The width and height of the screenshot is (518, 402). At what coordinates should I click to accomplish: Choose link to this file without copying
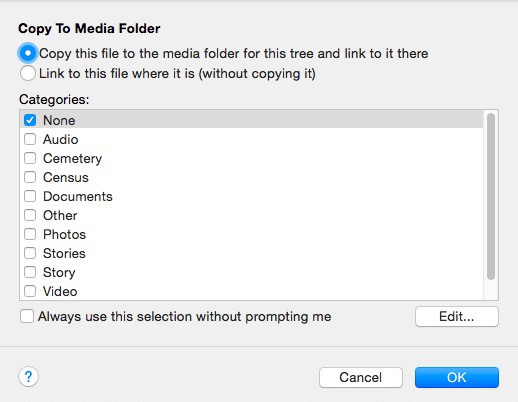tap(28, 73)
